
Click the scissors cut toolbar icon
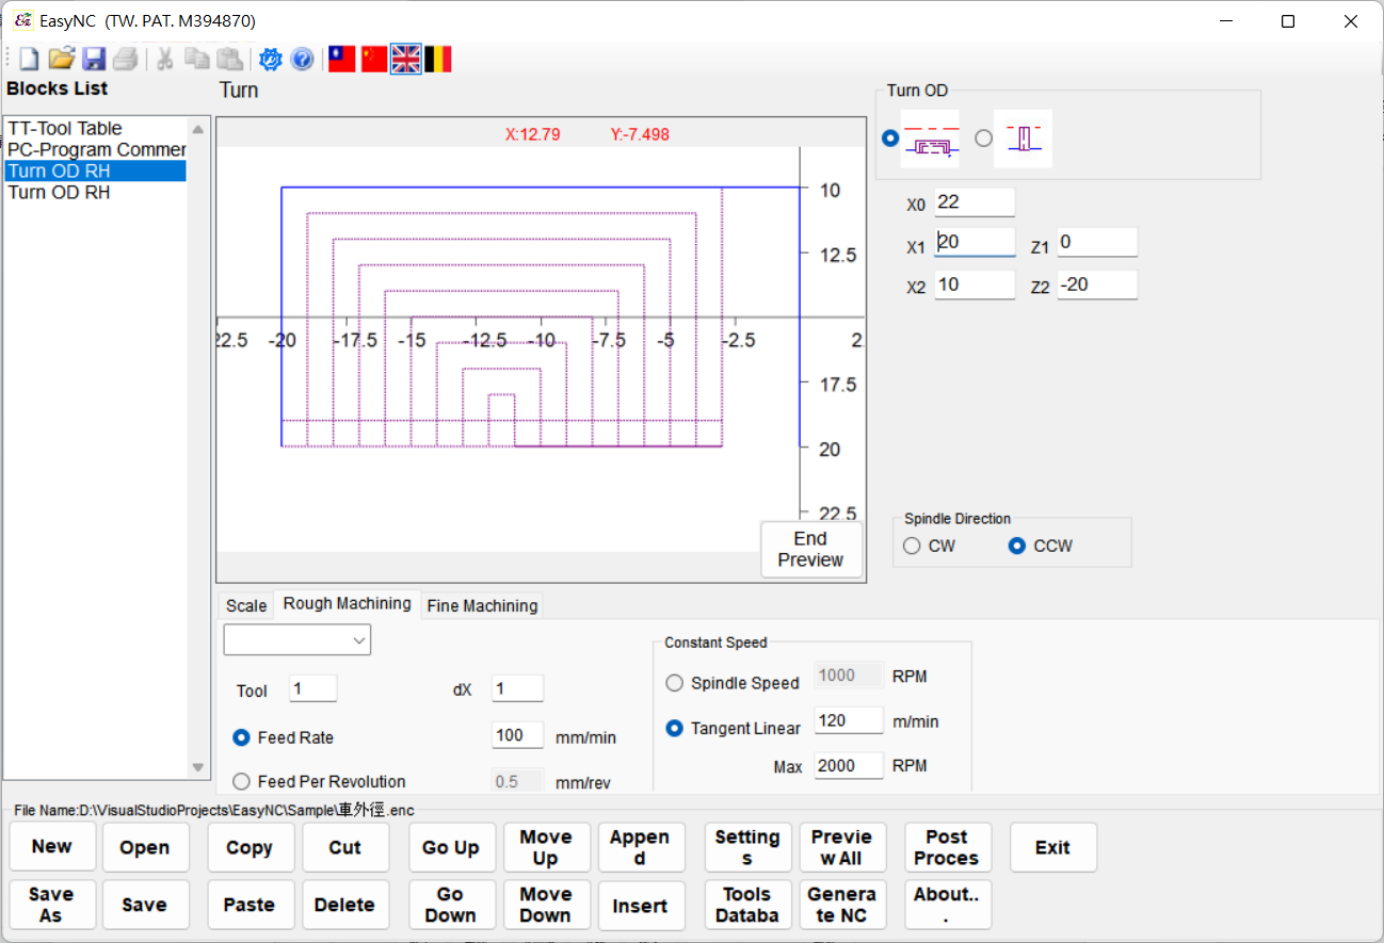[x=165, y=59]
